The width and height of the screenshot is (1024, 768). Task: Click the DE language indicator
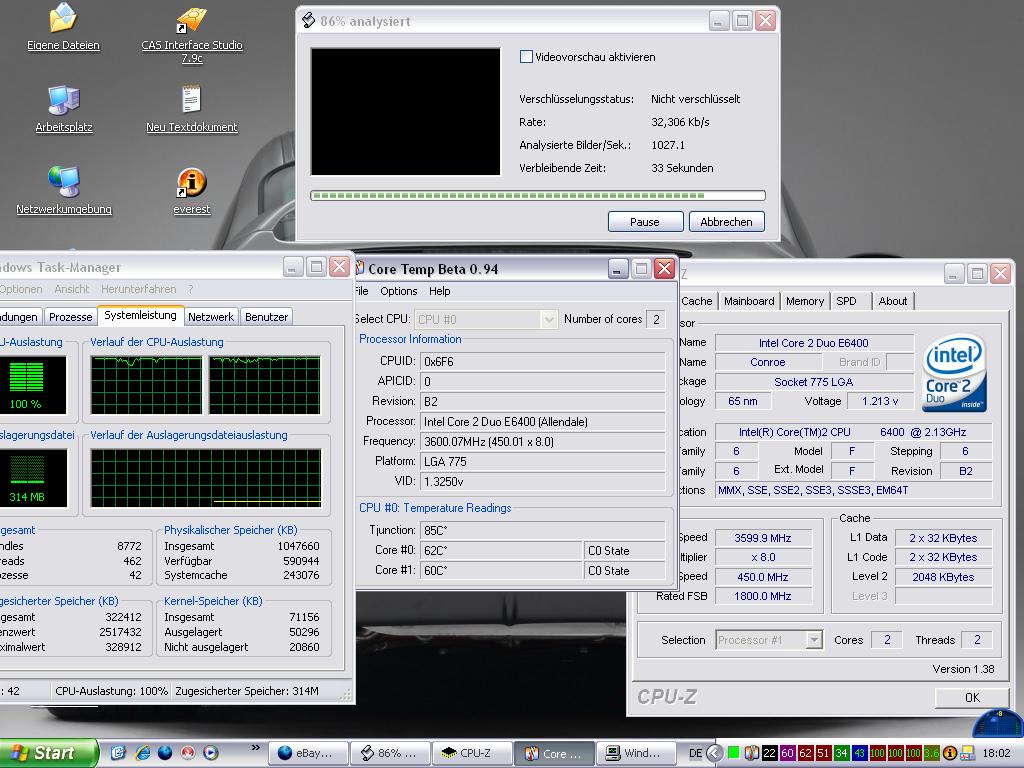coord(696,753)
